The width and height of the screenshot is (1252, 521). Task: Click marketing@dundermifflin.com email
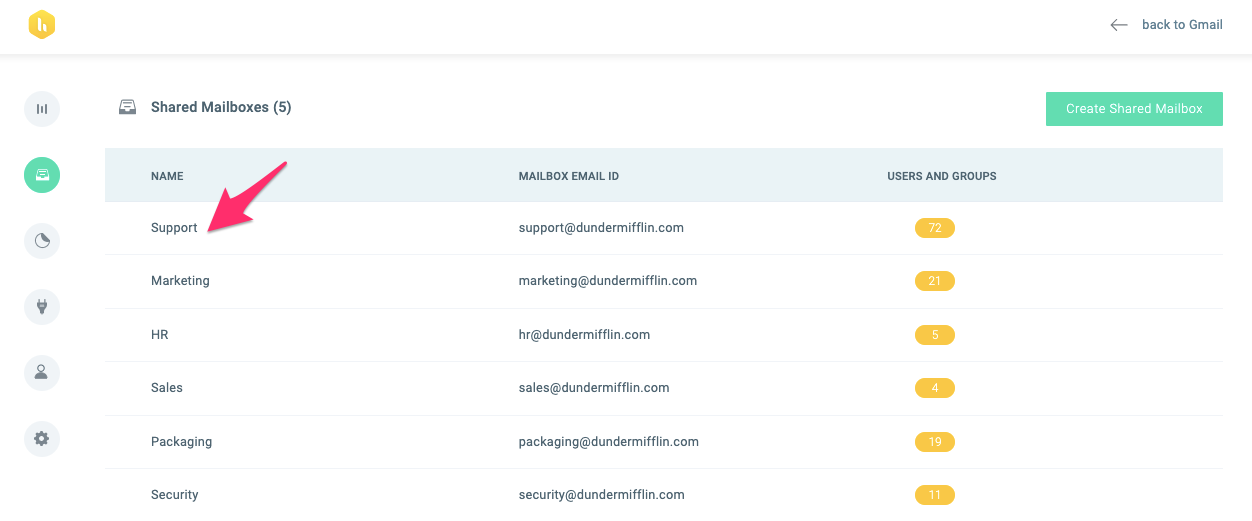click(608, 281)
